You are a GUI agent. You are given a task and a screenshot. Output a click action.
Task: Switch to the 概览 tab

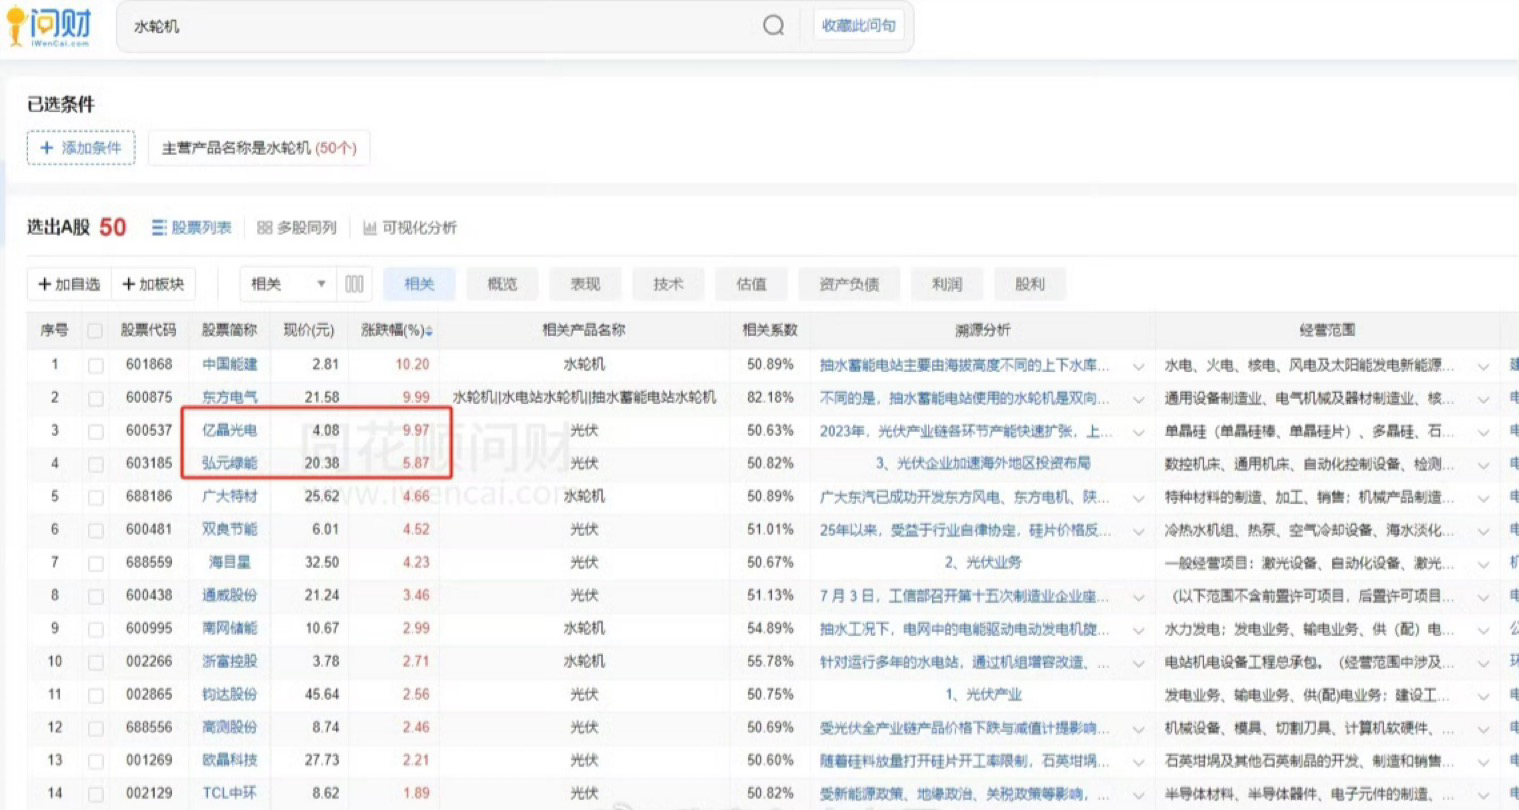502,284
